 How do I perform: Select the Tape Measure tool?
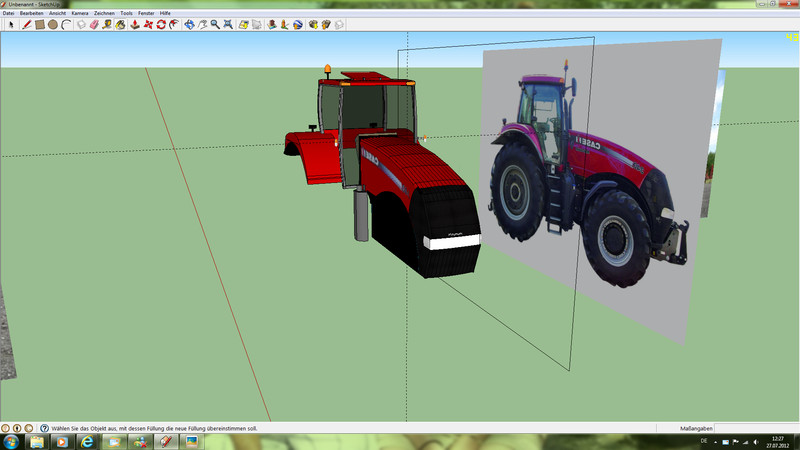[x=107, y=24]
